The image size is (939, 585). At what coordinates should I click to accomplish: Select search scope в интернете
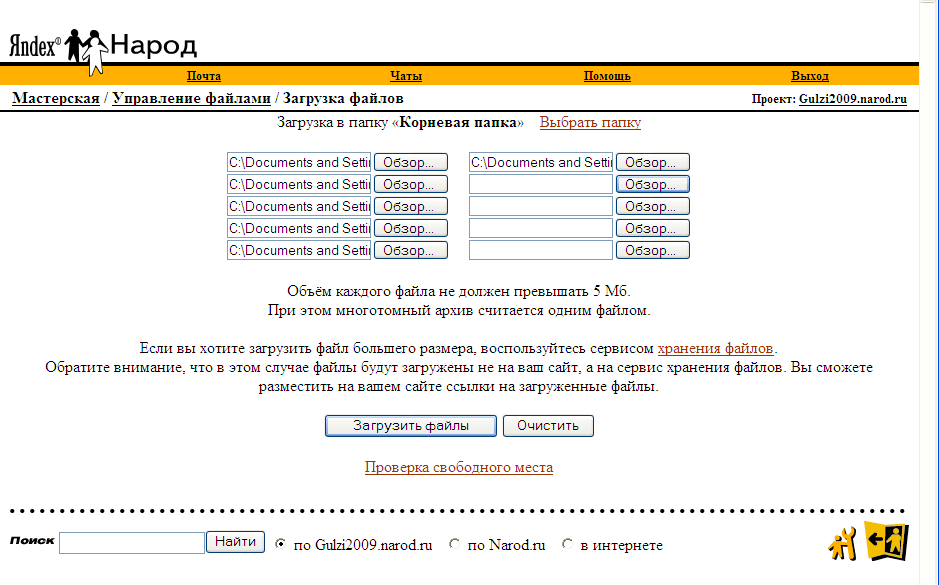tap(567, 544)
